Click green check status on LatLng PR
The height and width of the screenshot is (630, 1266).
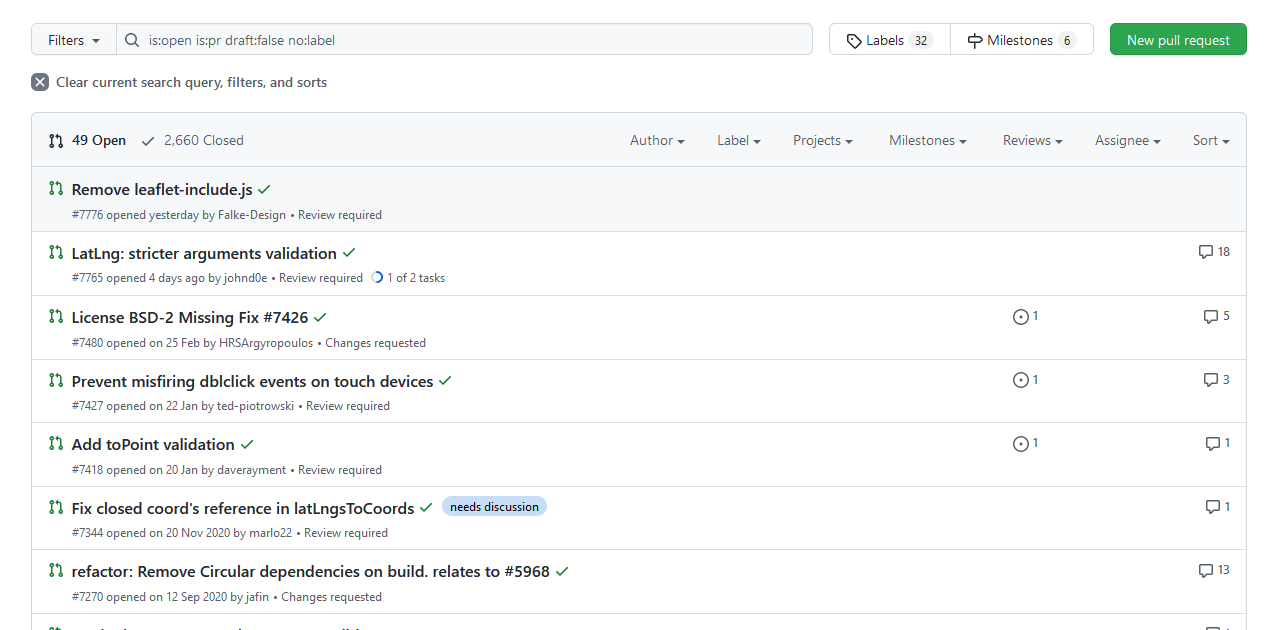coord(349,253)
